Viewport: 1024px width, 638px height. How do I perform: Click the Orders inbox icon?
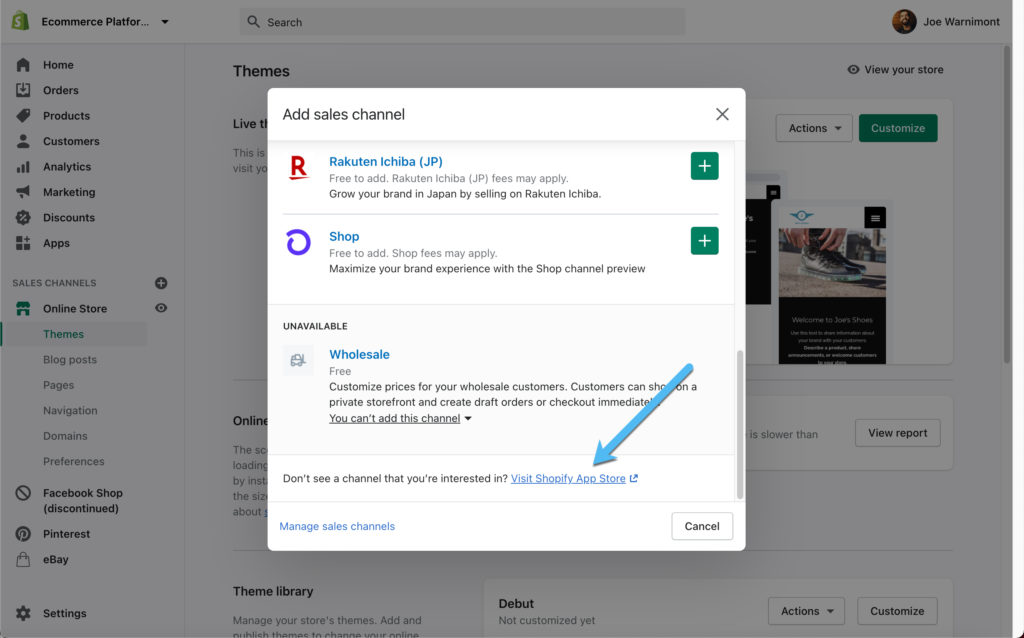pos(23,90)
